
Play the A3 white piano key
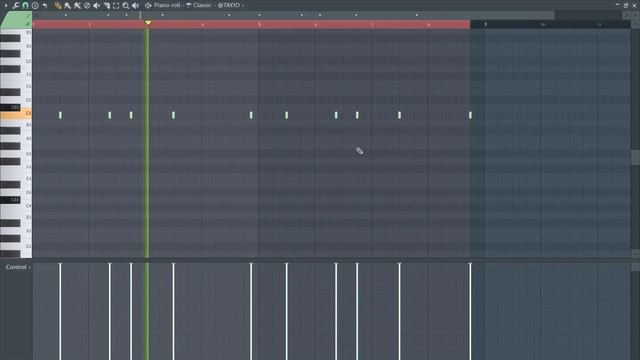25,231
